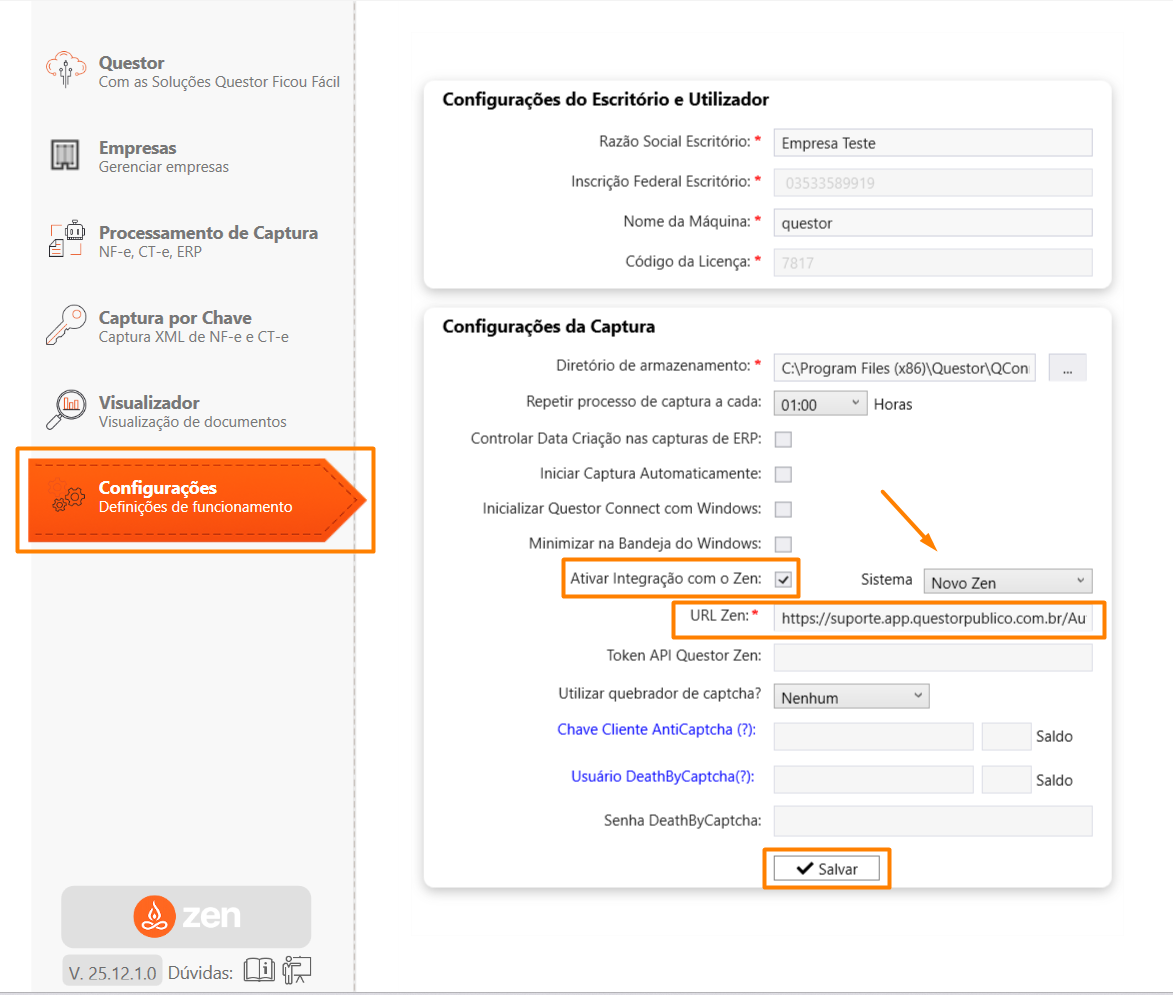
Task: Open the help manual book icon
Action: [x=259, y=970]
